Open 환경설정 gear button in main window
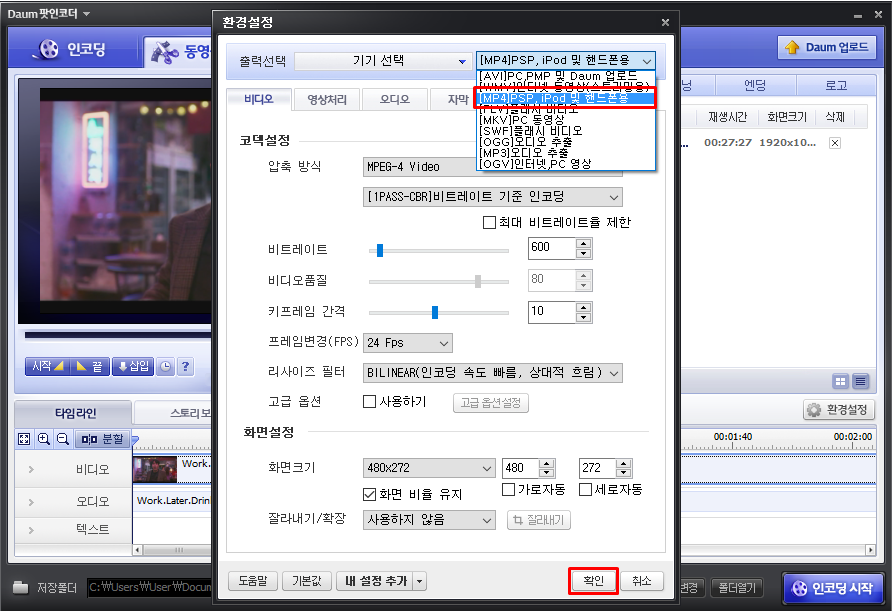The image size is (892, 611). (839, 410)
